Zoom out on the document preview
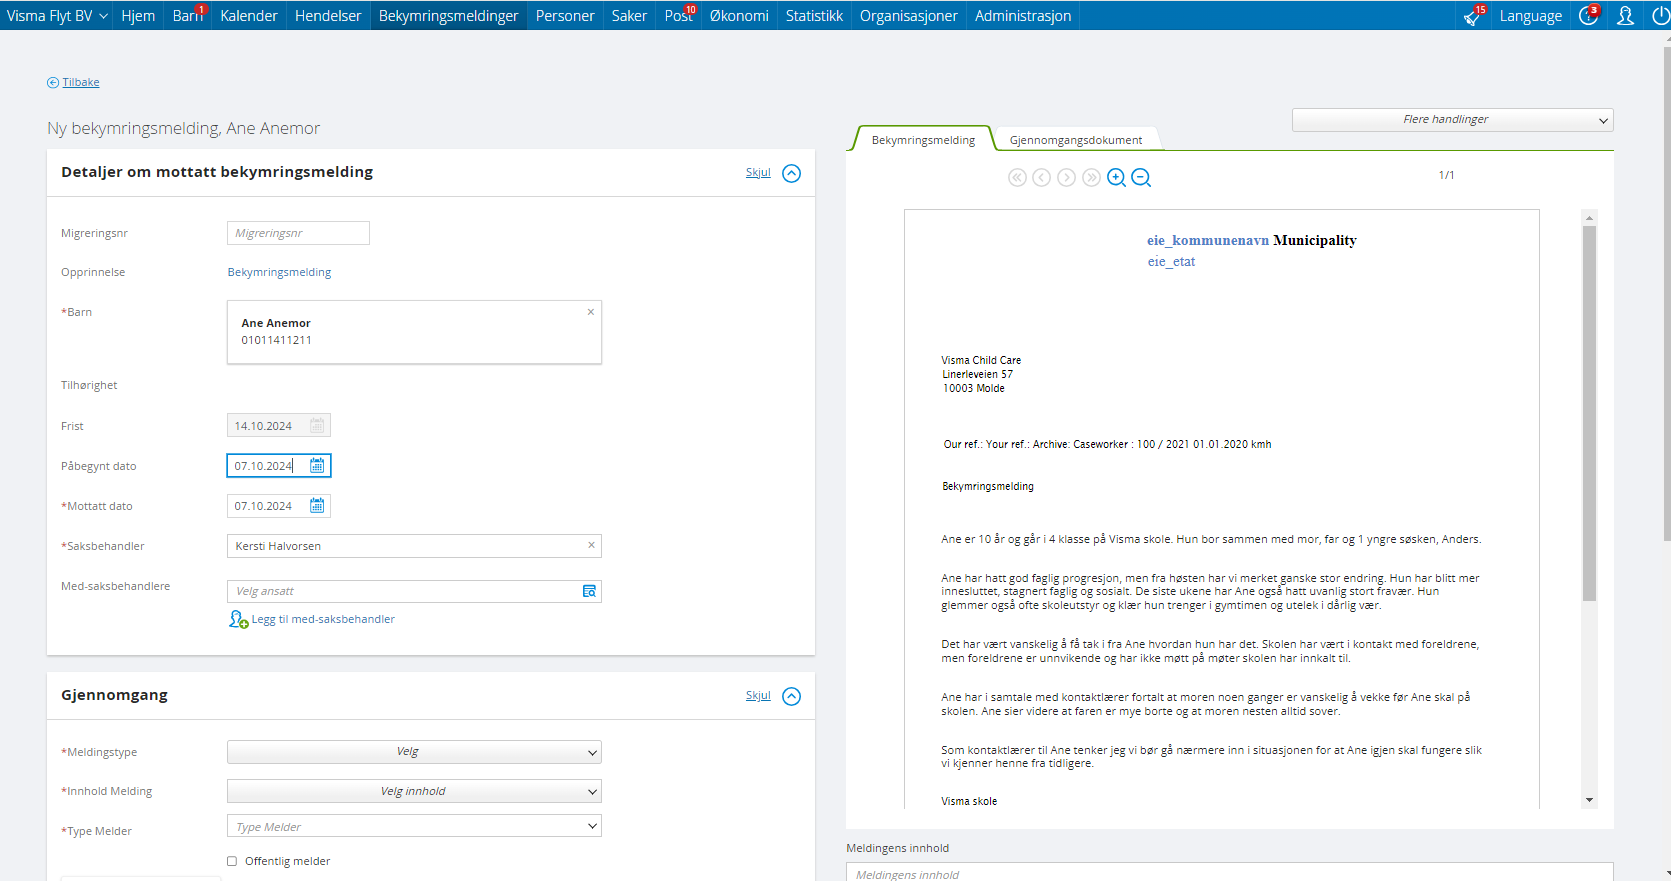This screenshot has height=881, width=1671. pos(1141,177)
